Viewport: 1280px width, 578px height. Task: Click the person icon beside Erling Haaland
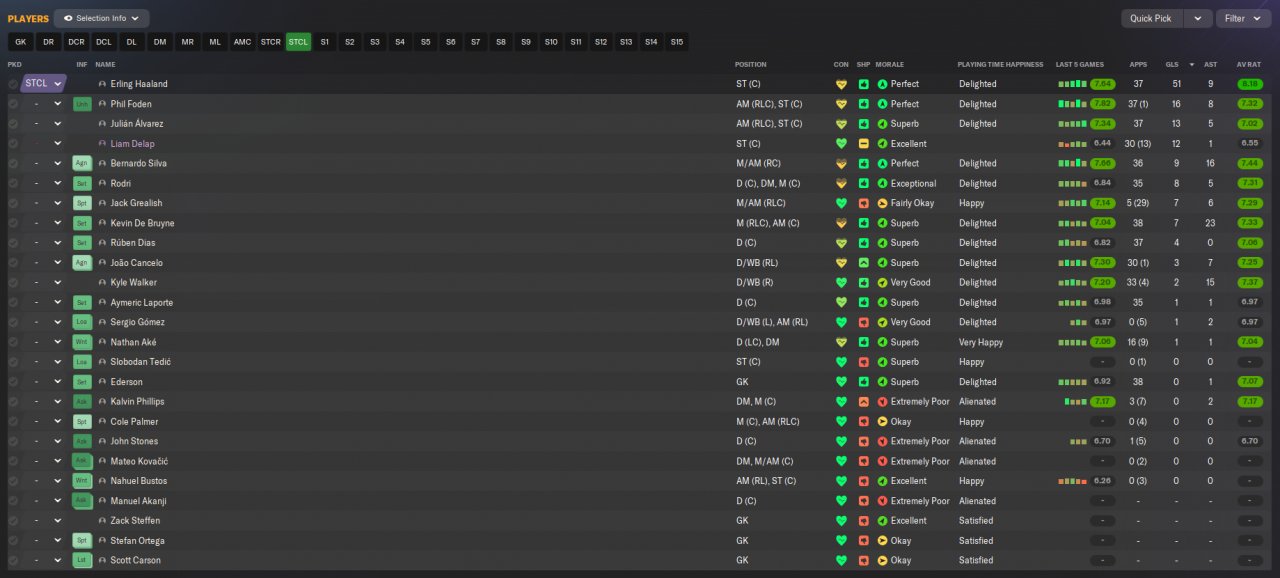point(102,84)
